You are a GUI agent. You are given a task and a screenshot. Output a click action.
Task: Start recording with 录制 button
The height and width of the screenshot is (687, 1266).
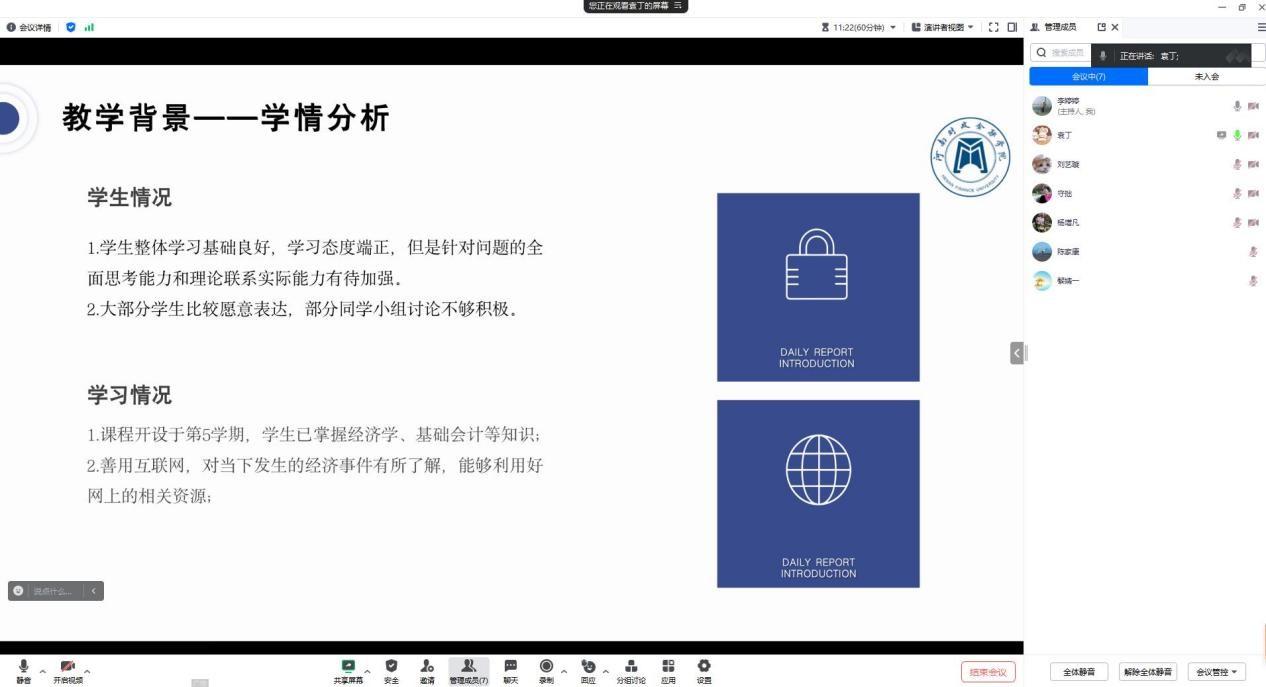click(x=546, y=670)
